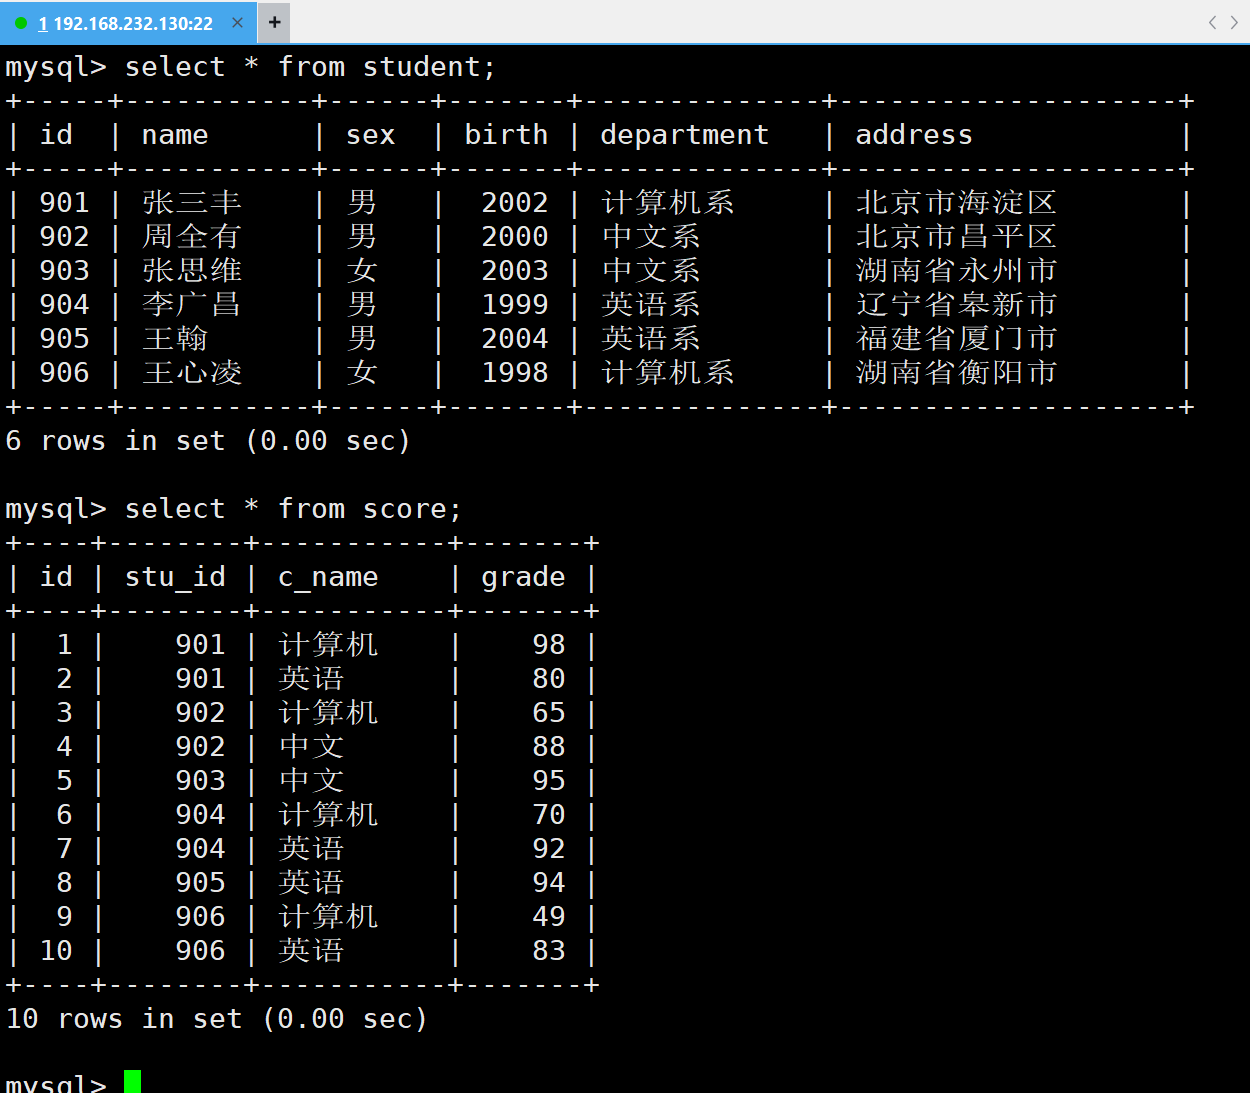Click the address 湖南省永州市

click(x=956, y=270)
